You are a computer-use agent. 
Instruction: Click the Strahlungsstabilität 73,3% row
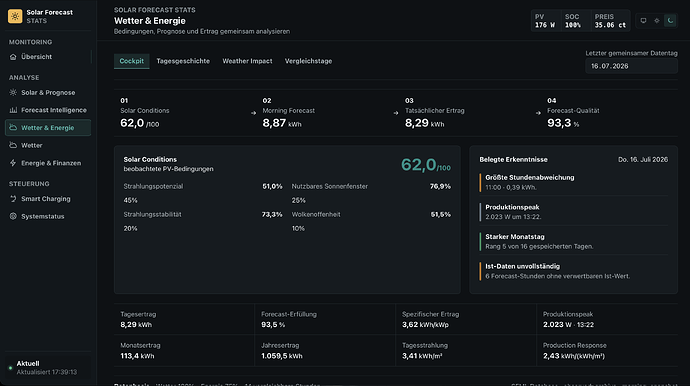pos(203,215)
